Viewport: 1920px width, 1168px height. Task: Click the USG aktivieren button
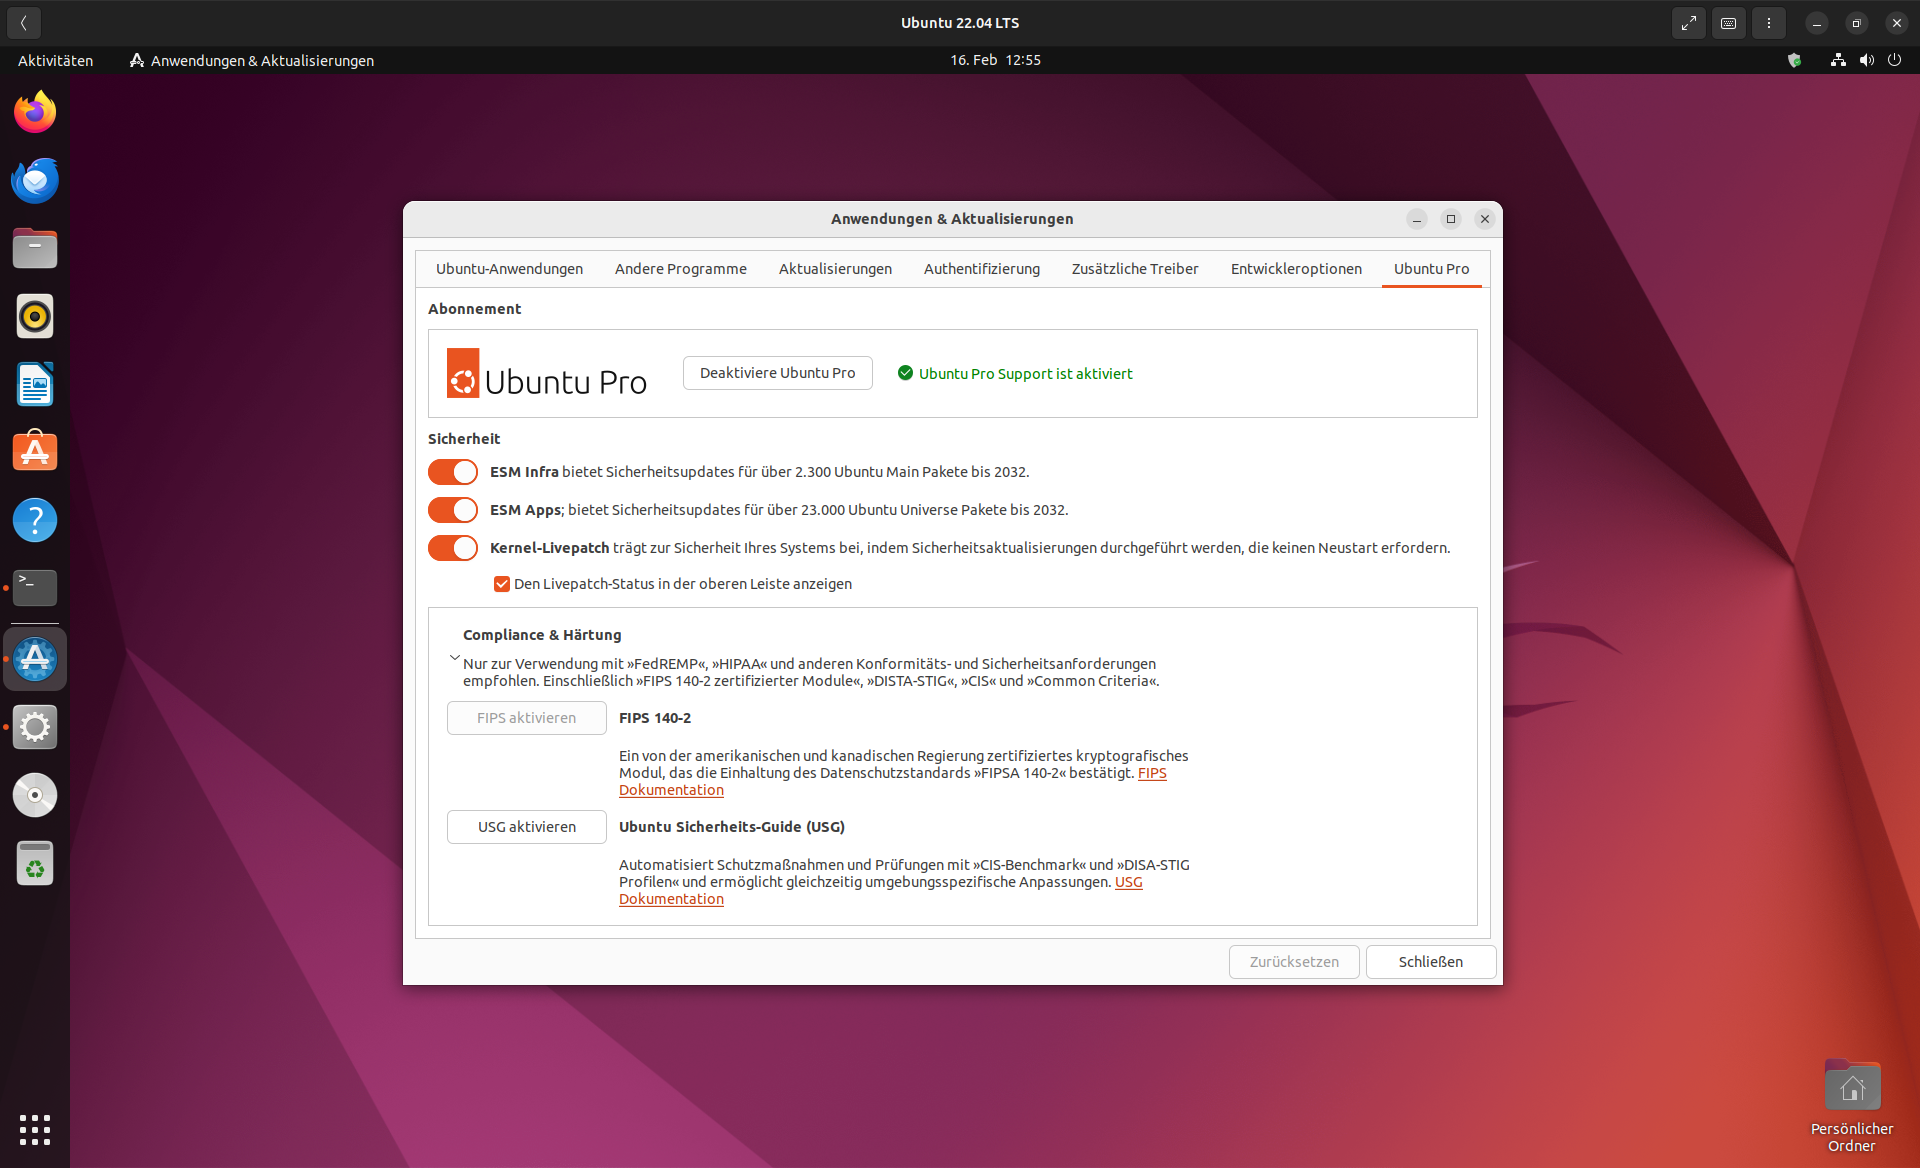(527, 827)
